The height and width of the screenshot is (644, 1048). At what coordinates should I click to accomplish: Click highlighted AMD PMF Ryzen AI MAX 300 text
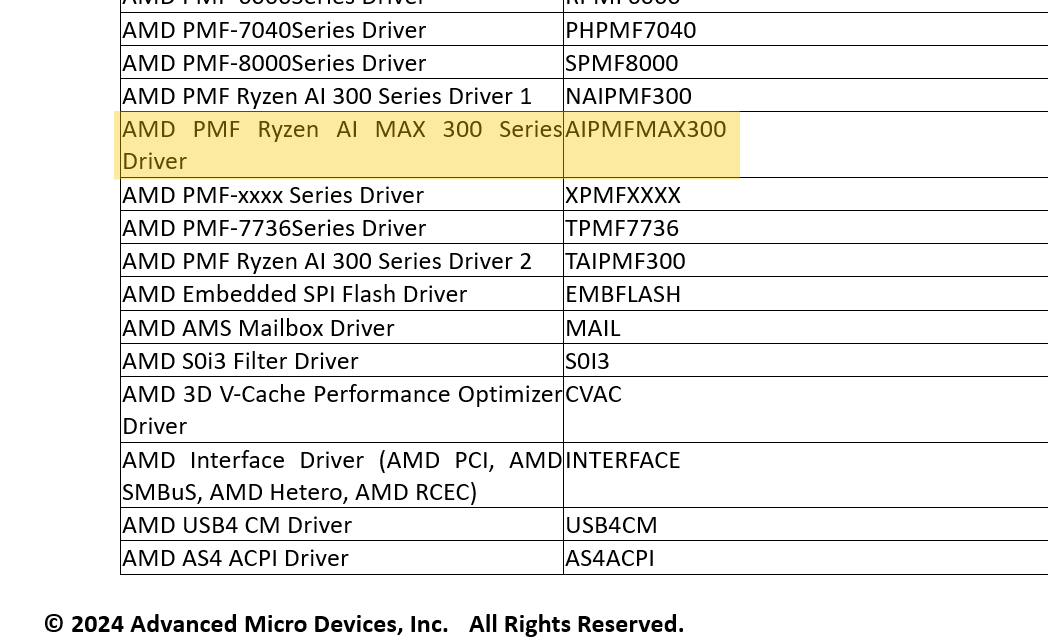(x=341, y=130)
